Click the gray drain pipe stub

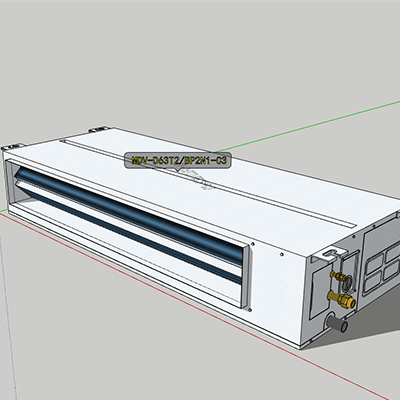(x=337, y=323)
